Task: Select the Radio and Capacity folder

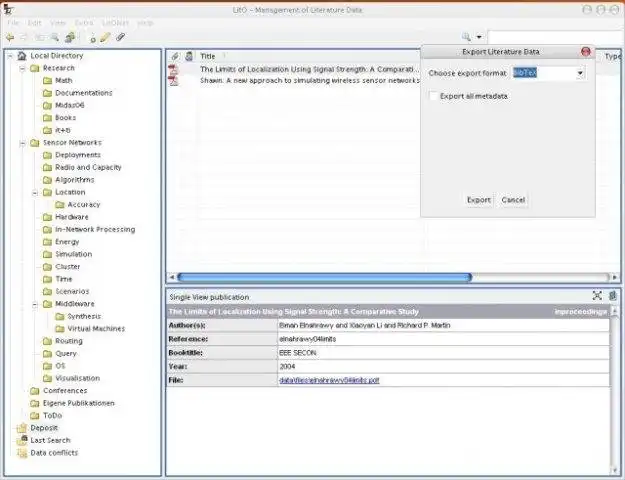Action: click(x=88, y=167)
